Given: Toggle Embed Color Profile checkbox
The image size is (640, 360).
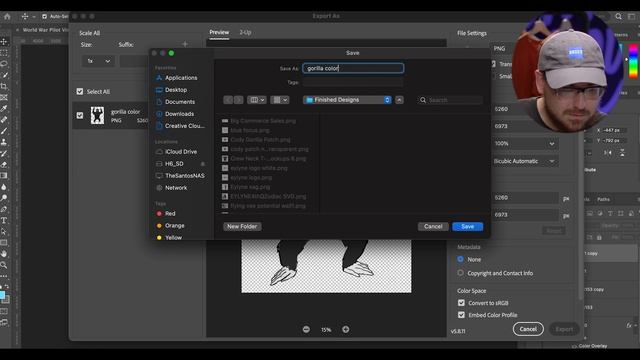Looking at the screenshot, I should (x=461, y=315).
